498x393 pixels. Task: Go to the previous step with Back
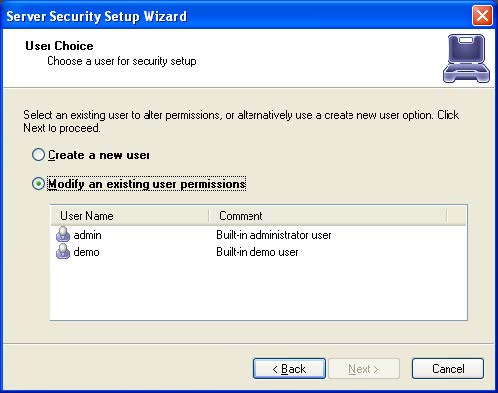289,369
